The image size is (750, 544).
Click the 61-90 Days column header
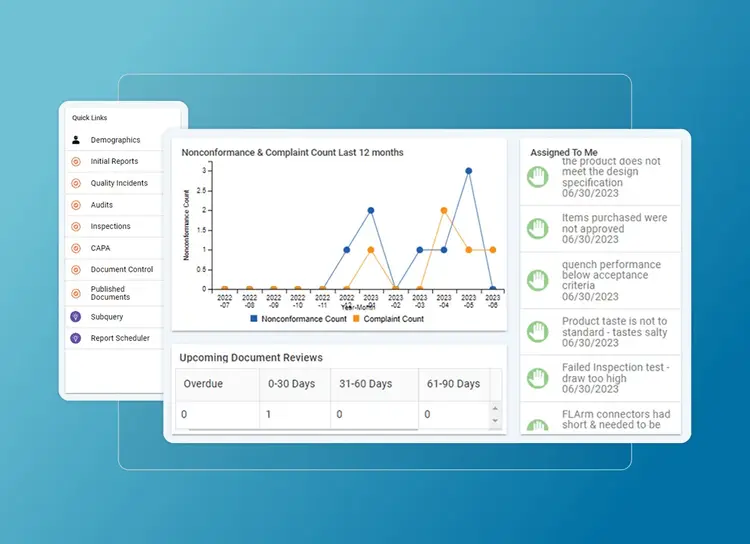click(454, 384)
